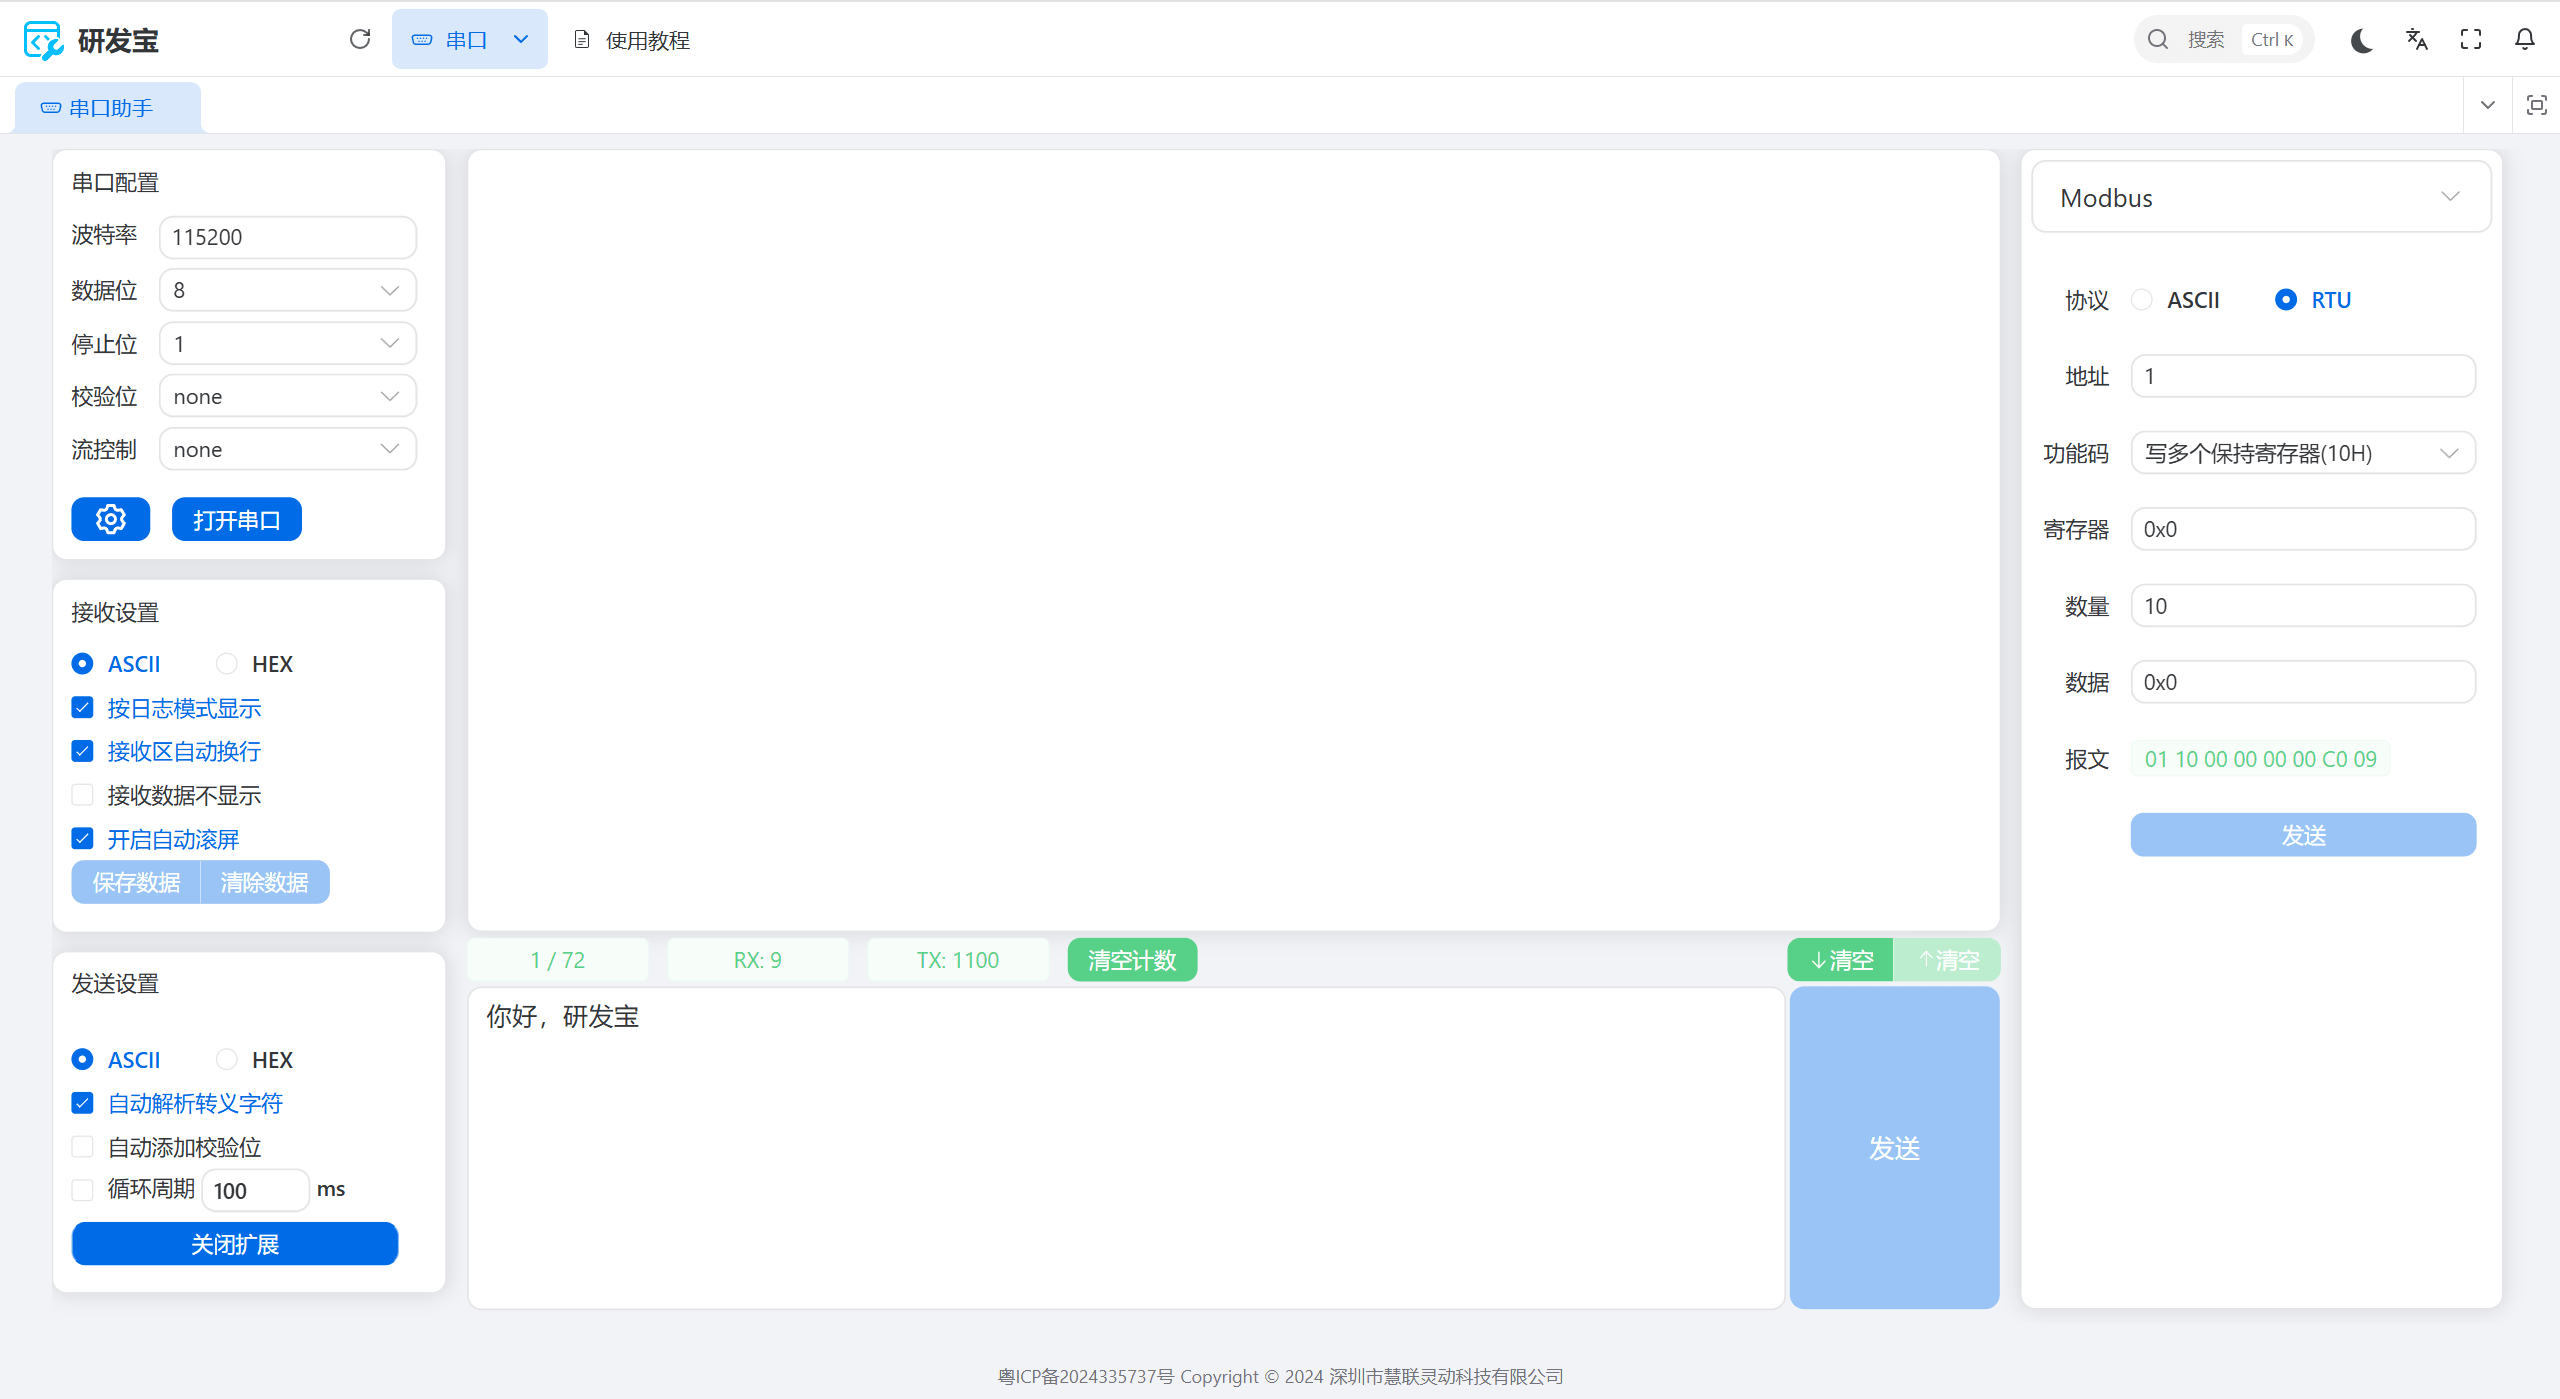2560x1399 pixels.
Task: Click the 打开串口 button
Action: pyautogui.click(x=237, y=519)
